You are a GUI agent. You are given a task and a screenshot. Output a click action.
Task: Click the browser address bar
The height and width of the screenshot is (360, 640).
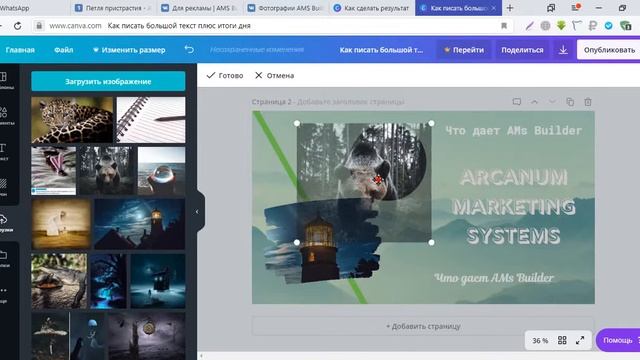[x=269, y=26]
